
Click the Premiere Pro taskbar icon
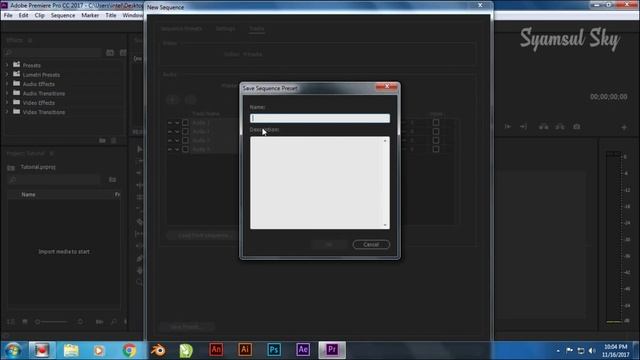tap(332, 350)
